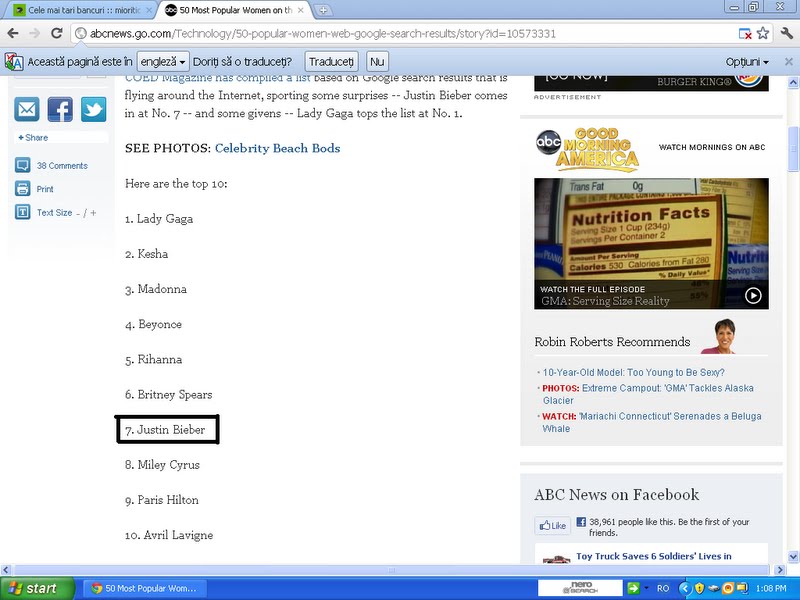Click the Nutrition Facts video thumbnail
This screenshot has width=800, height=600.
[x=651, y=243]
